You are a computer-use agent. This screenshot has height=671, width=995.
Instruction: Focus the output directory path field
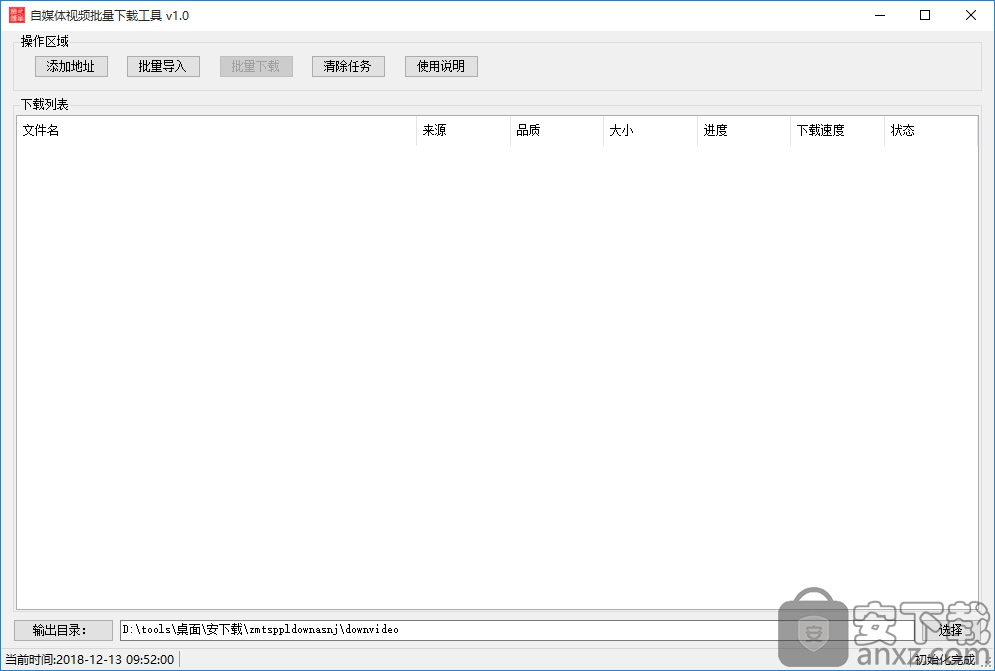point(450,630)
